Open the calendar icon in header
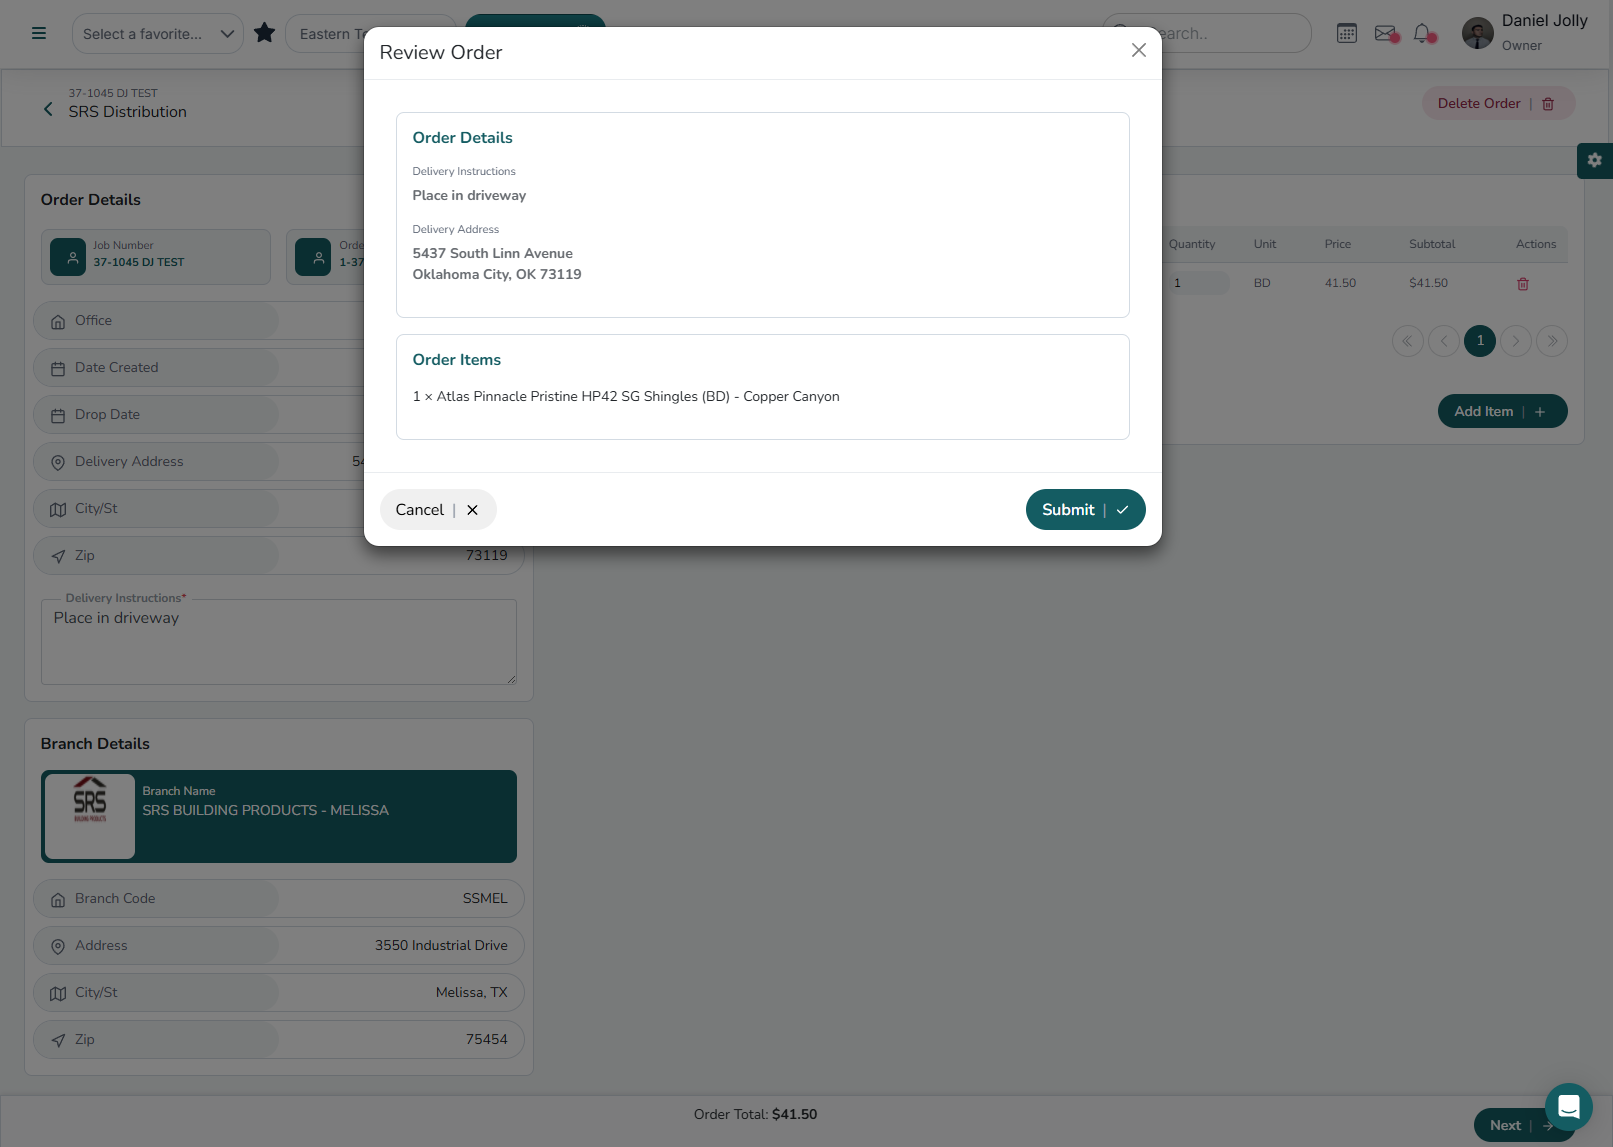The width and height of the screenshot is (1613, 1147). coord(1347,33)
